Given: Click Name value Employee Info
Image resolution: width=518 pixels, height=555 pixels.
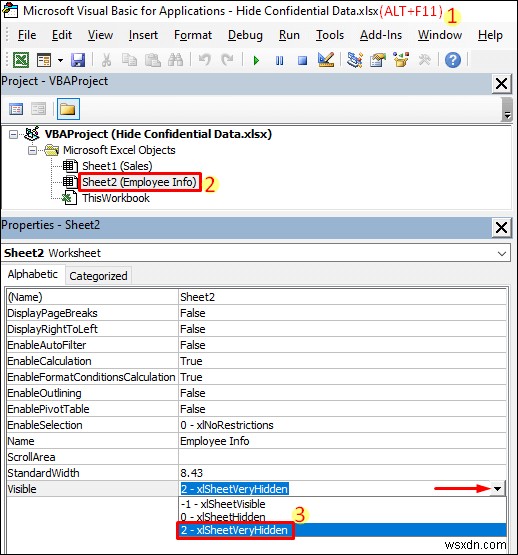Looking at the screenshot, I should 342,441.
